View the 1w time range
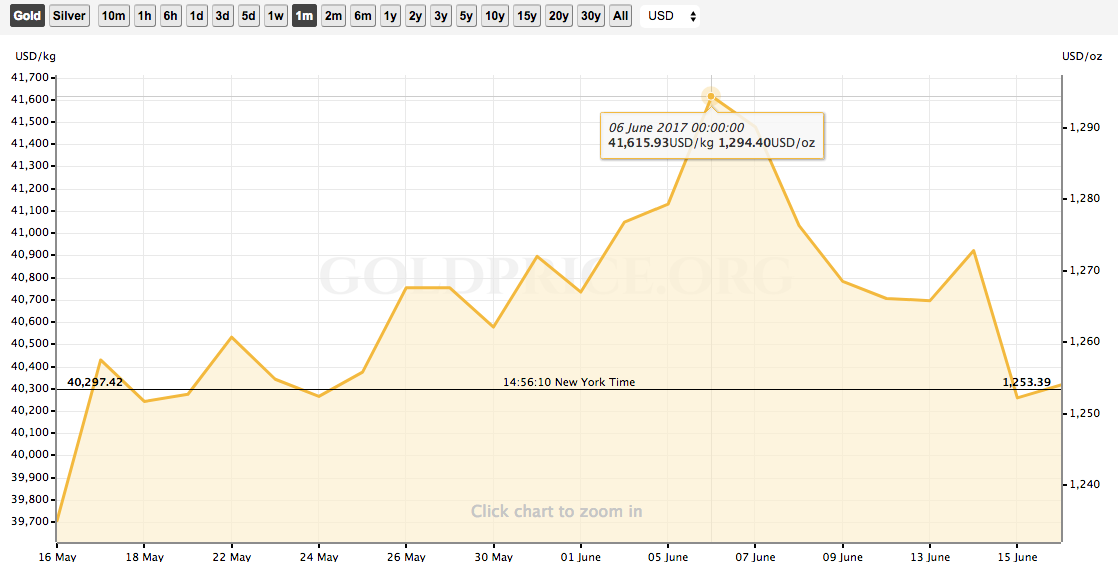The height and width of the screenshot is (583, 1118). (x=276, y=16)
